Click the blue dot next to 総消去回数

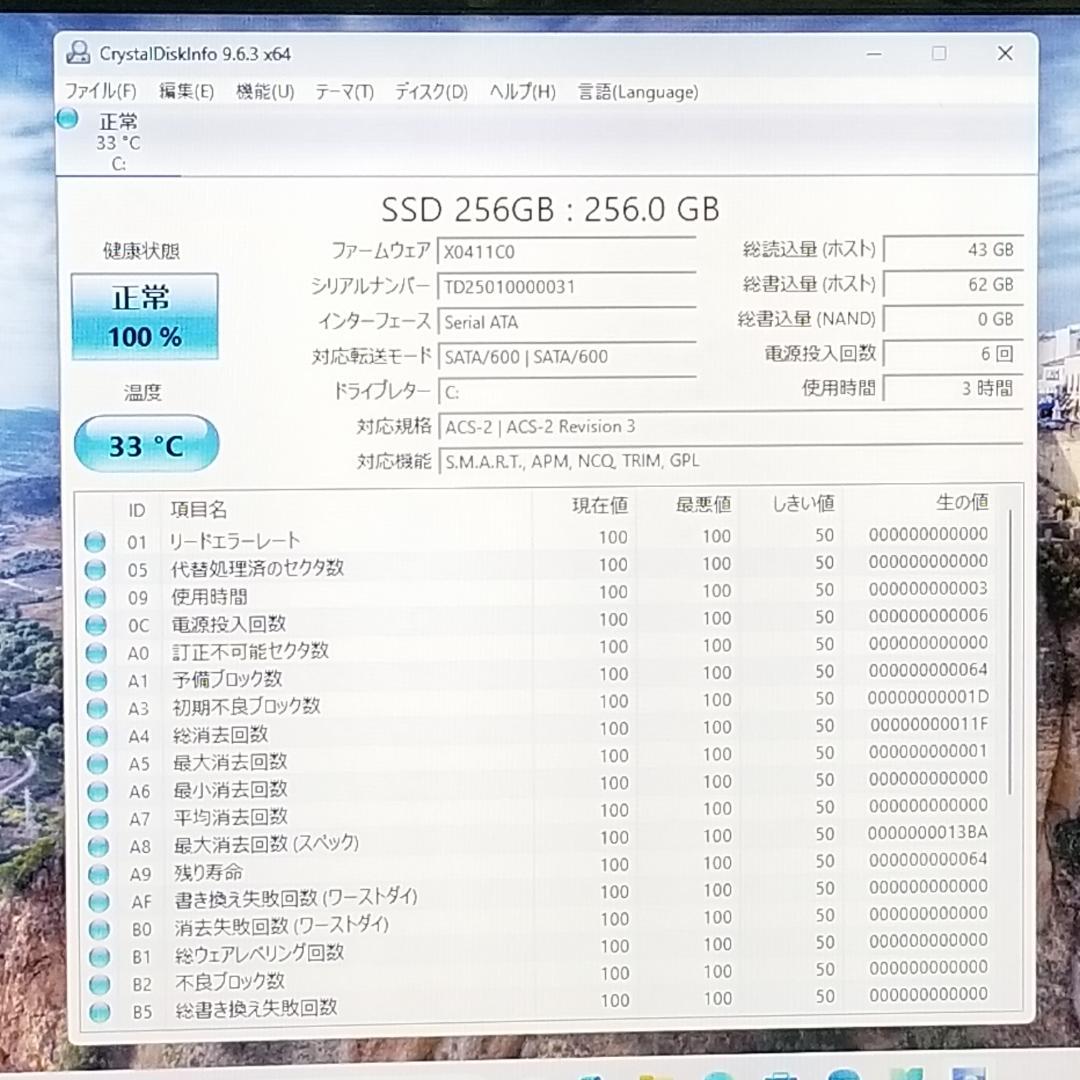point(96,734)
